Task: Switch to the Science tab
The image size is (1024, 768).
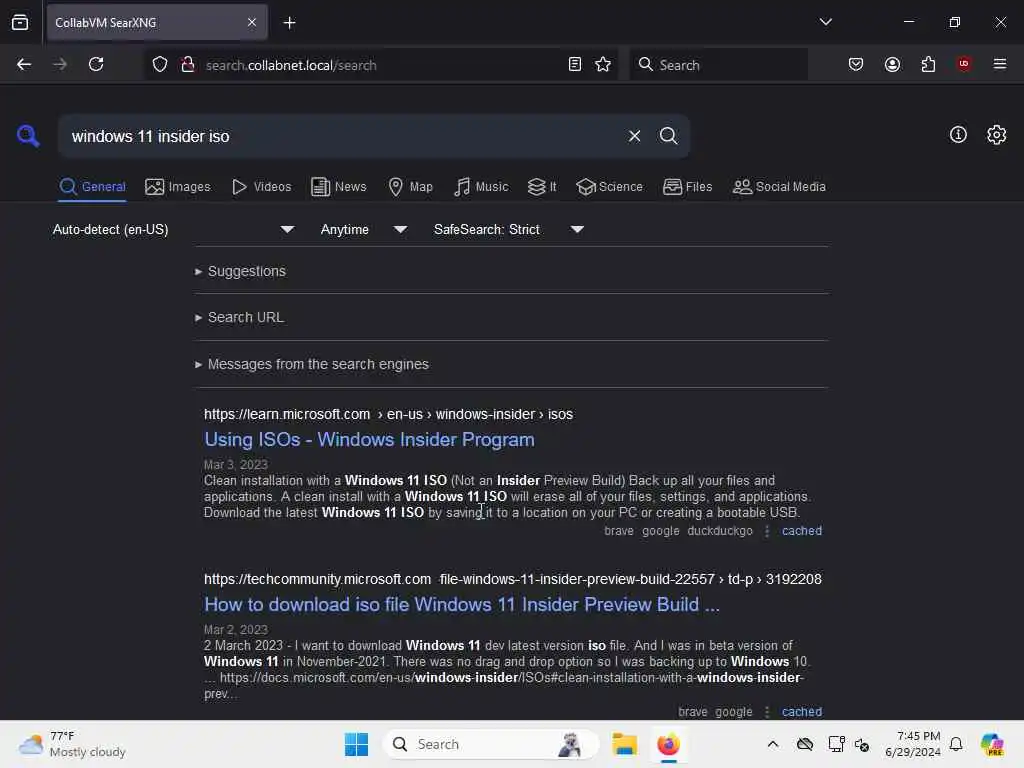Action: [609, 187]
